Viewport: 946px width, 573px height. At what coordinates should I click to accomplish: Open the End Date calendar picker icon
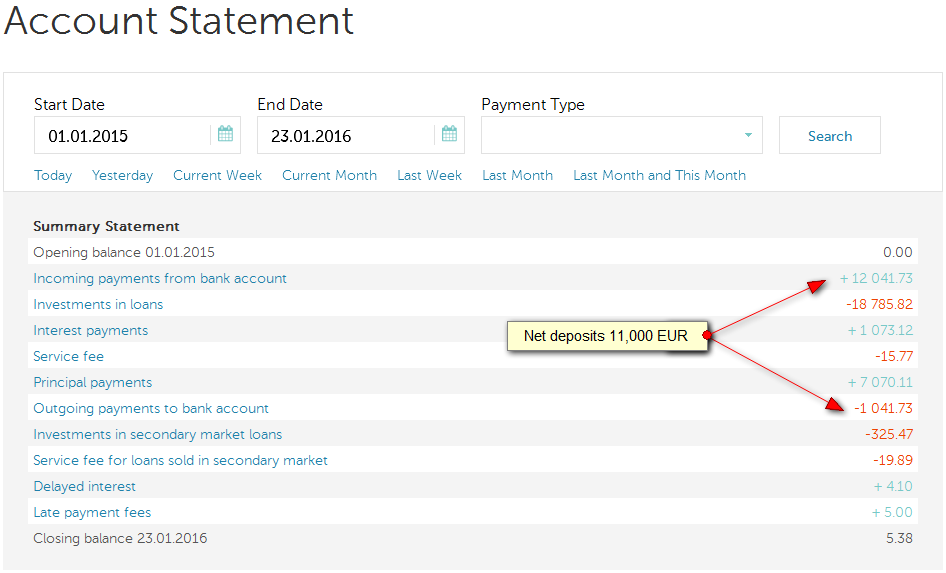click(449, 134)
